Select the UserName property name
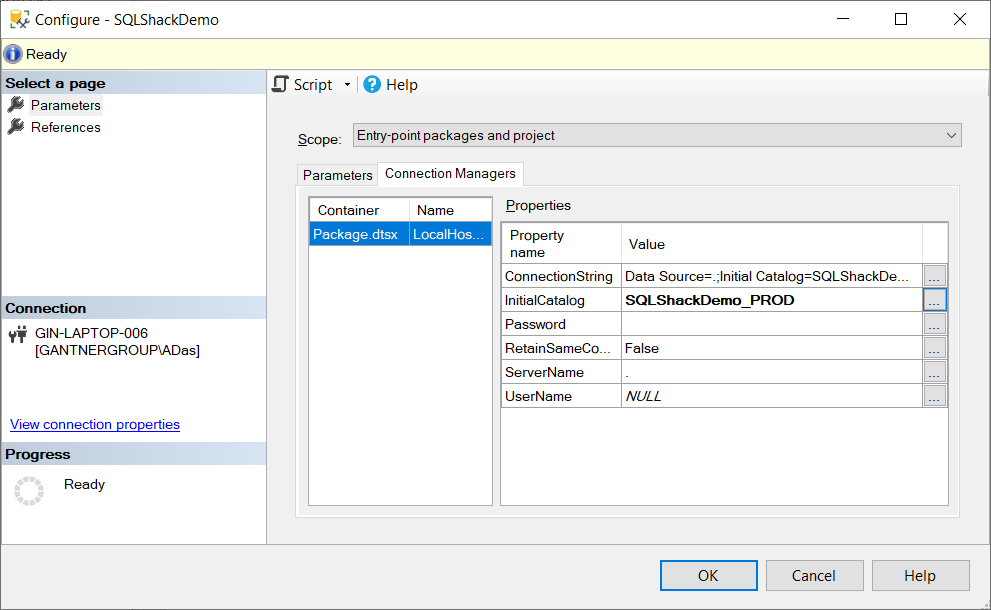Viewport: 991px width, 610px height. (x=561, y=396)
